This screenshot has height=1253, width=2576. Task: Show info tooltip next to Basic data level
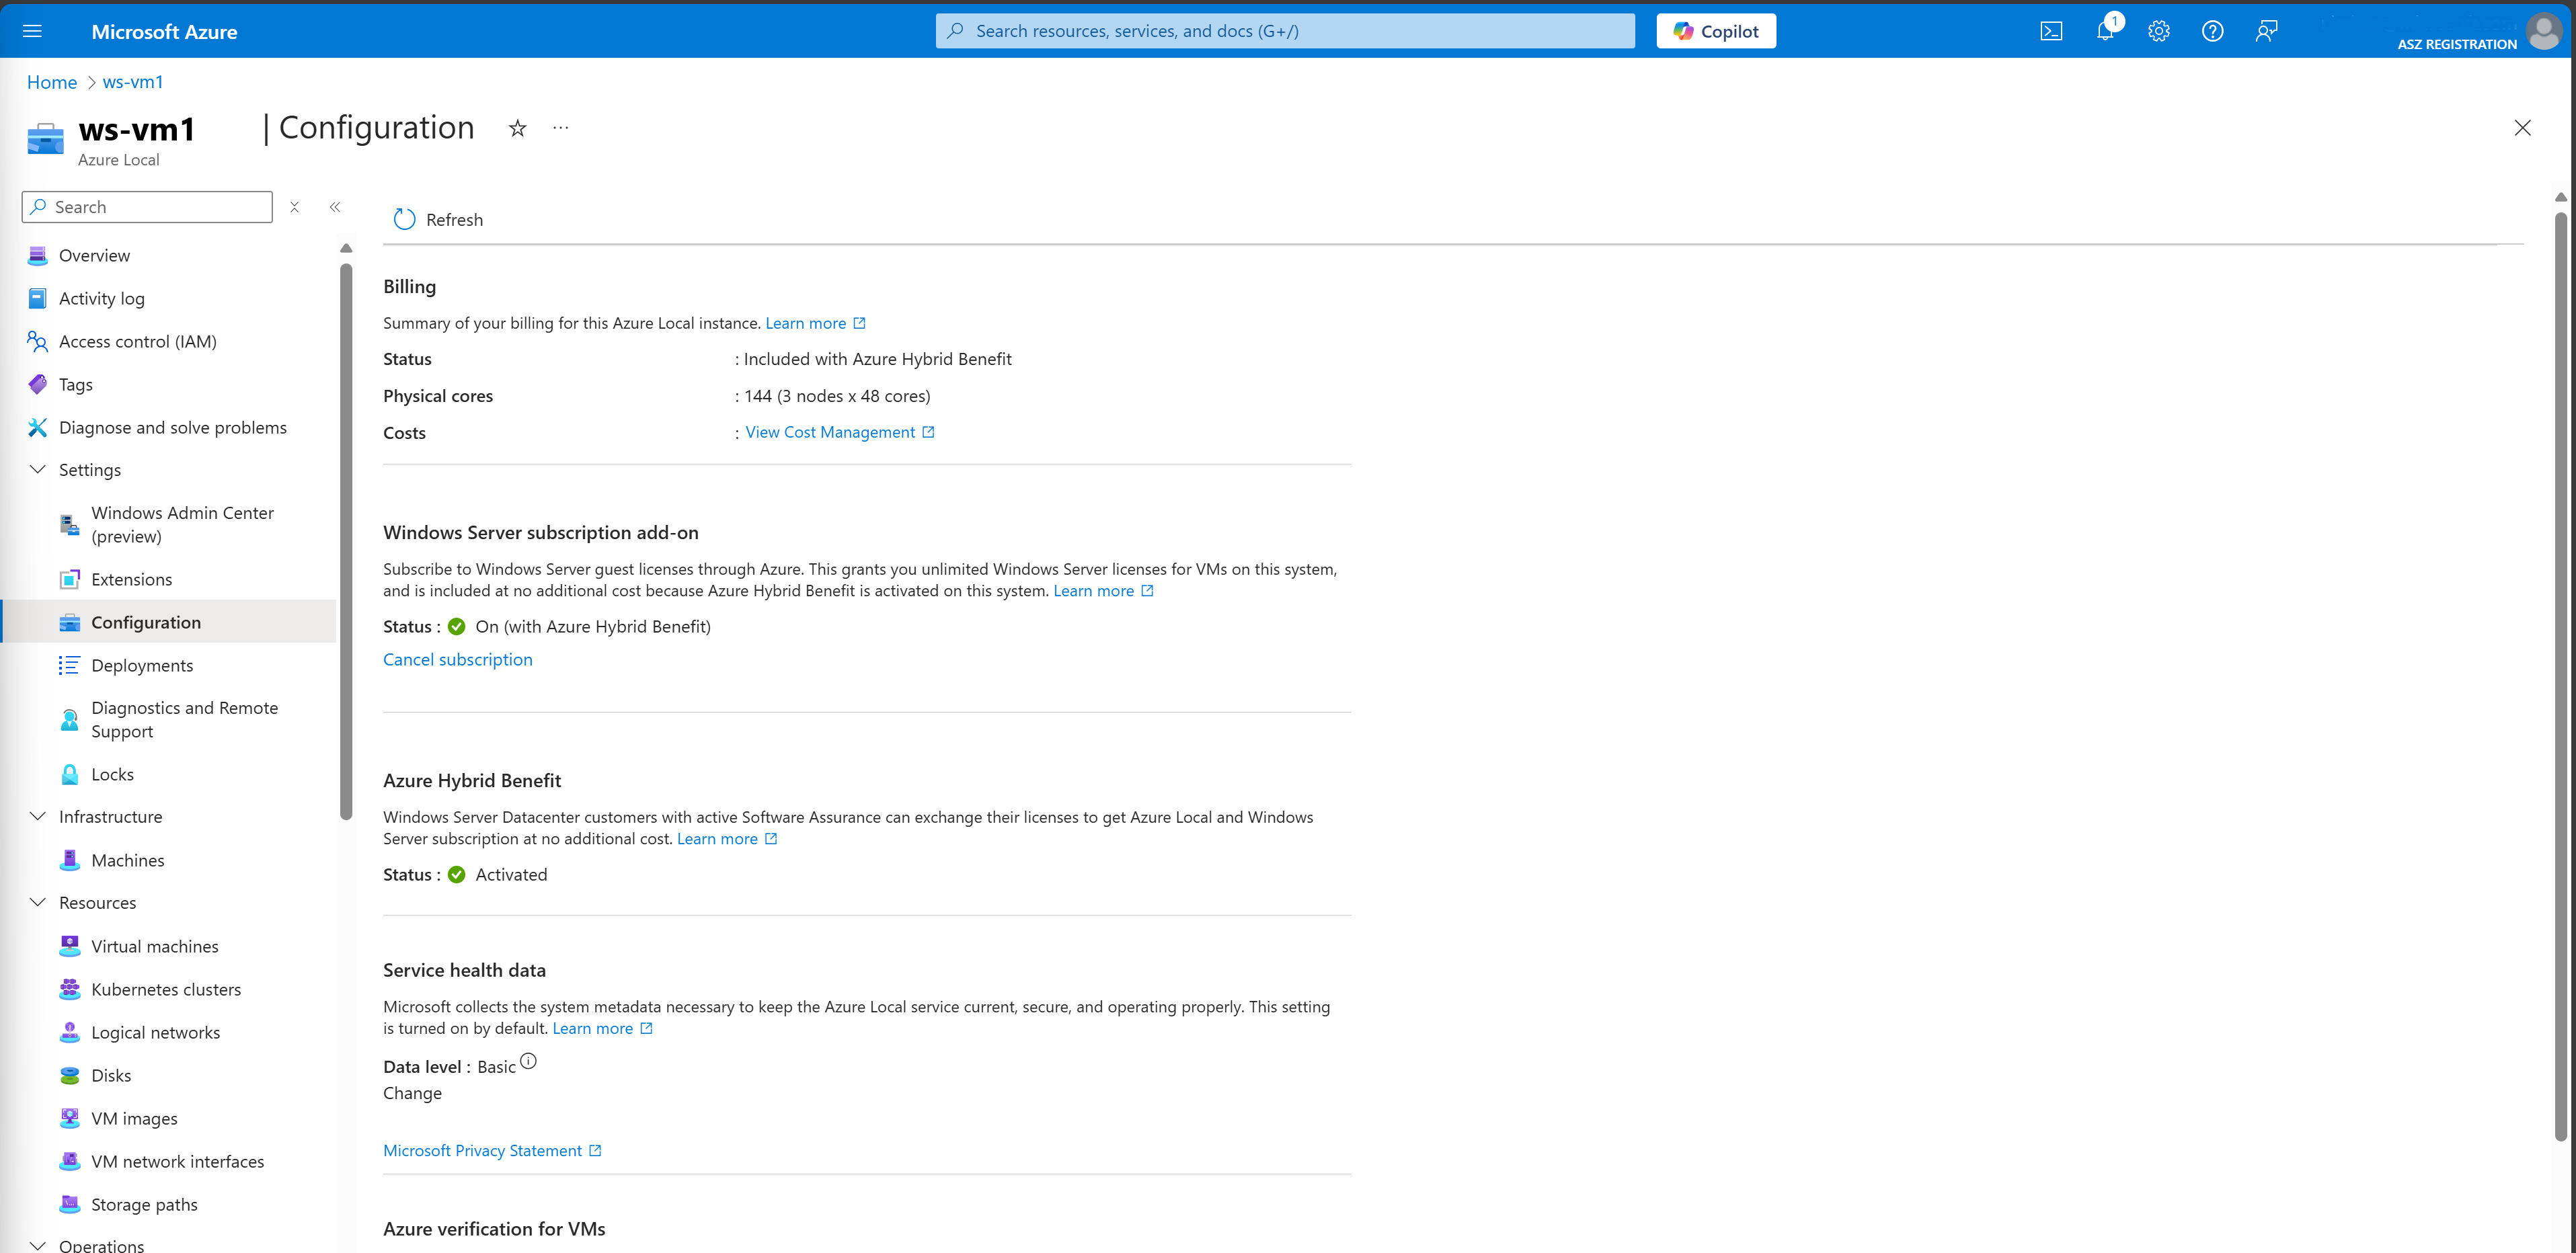click(528, 1061)
